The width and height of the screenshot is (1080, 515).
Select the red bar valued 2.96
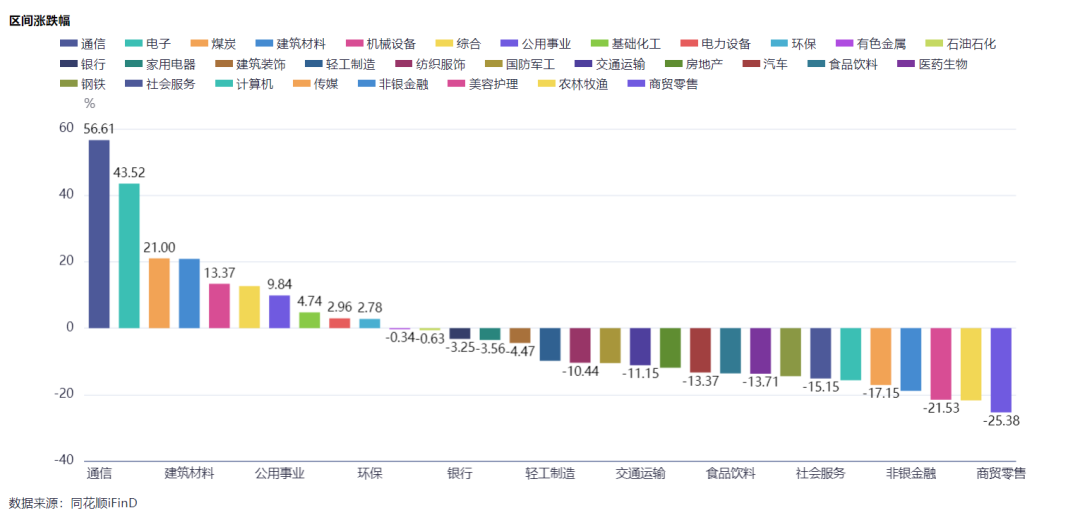click(340, 323)
